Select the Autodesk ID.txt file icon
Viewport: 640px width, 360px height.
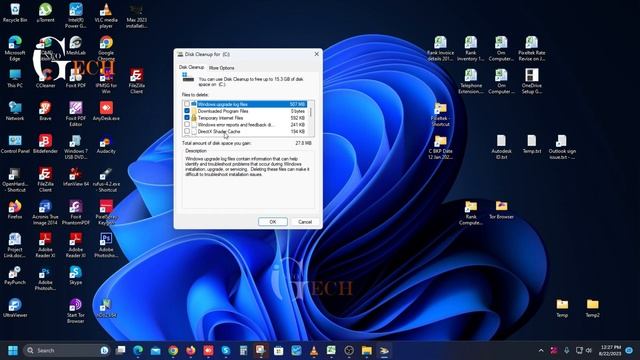point(501,147)
